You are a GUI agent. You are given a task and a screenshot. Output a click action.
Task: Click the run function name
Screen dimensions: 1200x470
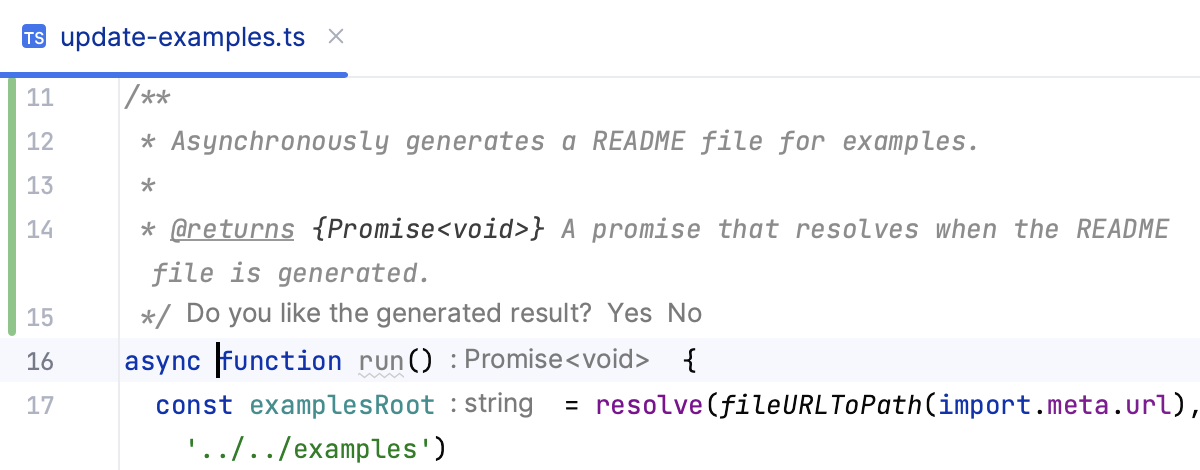380,361
